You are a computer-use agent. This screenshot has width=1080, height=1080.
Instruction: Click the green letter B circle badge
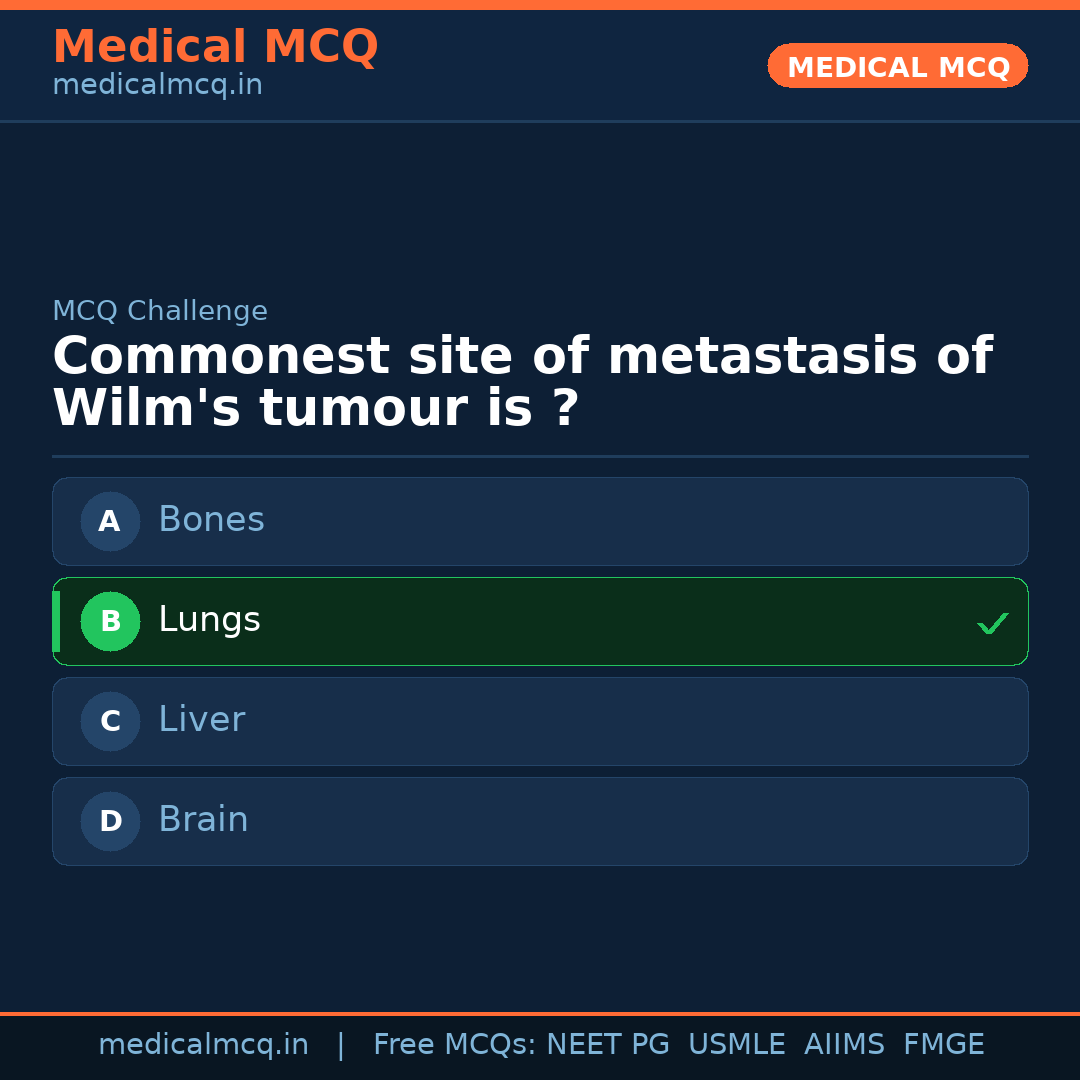(110, 621)
